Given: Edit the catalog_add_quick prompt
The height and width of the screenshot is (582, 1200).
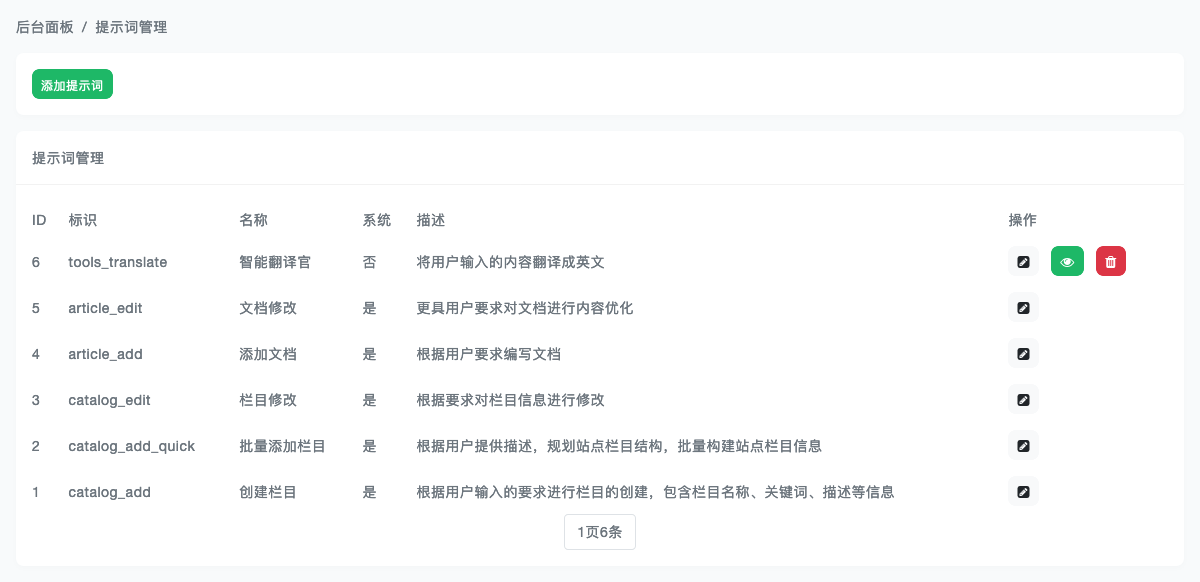Looking at the screenshot, I should pos(1023,446).
